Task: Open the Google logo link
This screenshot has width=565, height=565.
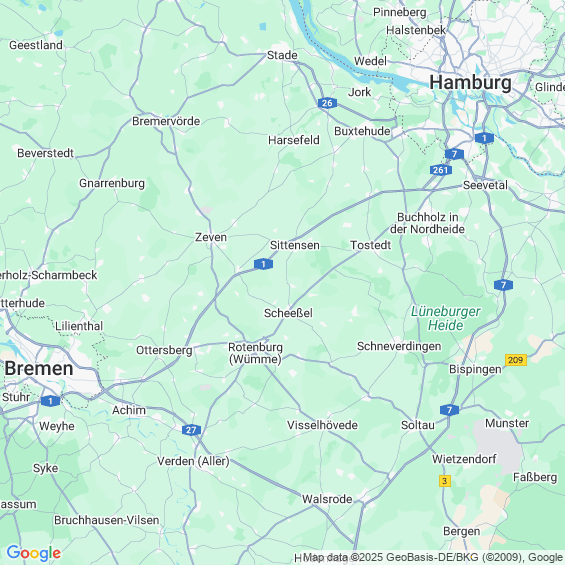Action: (34, 553)
